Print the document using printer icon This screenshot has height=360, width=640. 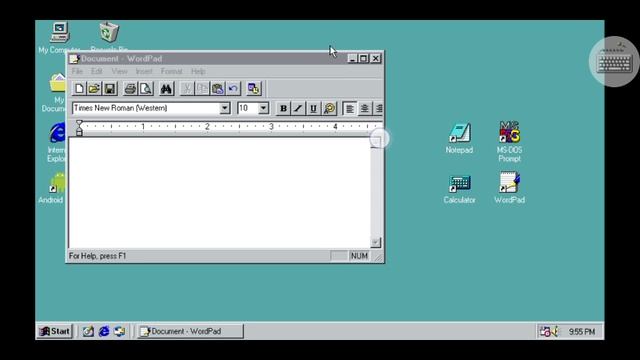[130, 89]
